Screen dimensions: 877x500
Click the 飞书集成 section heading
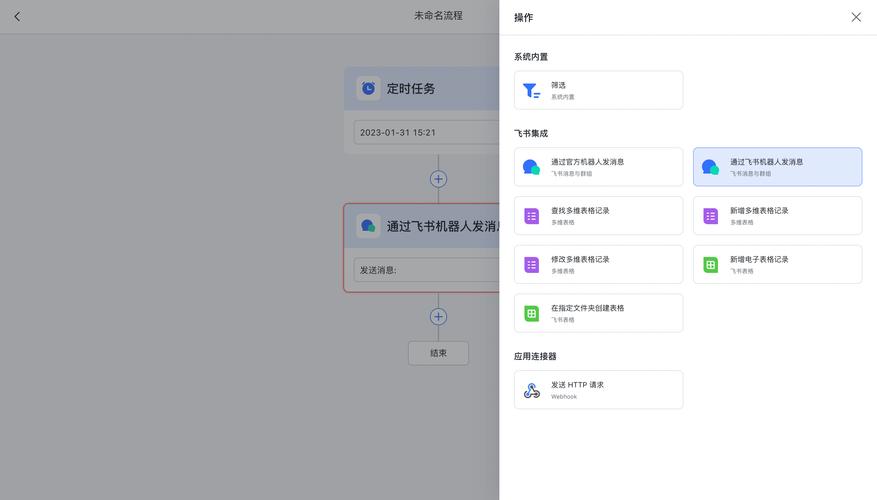(531, 133)
